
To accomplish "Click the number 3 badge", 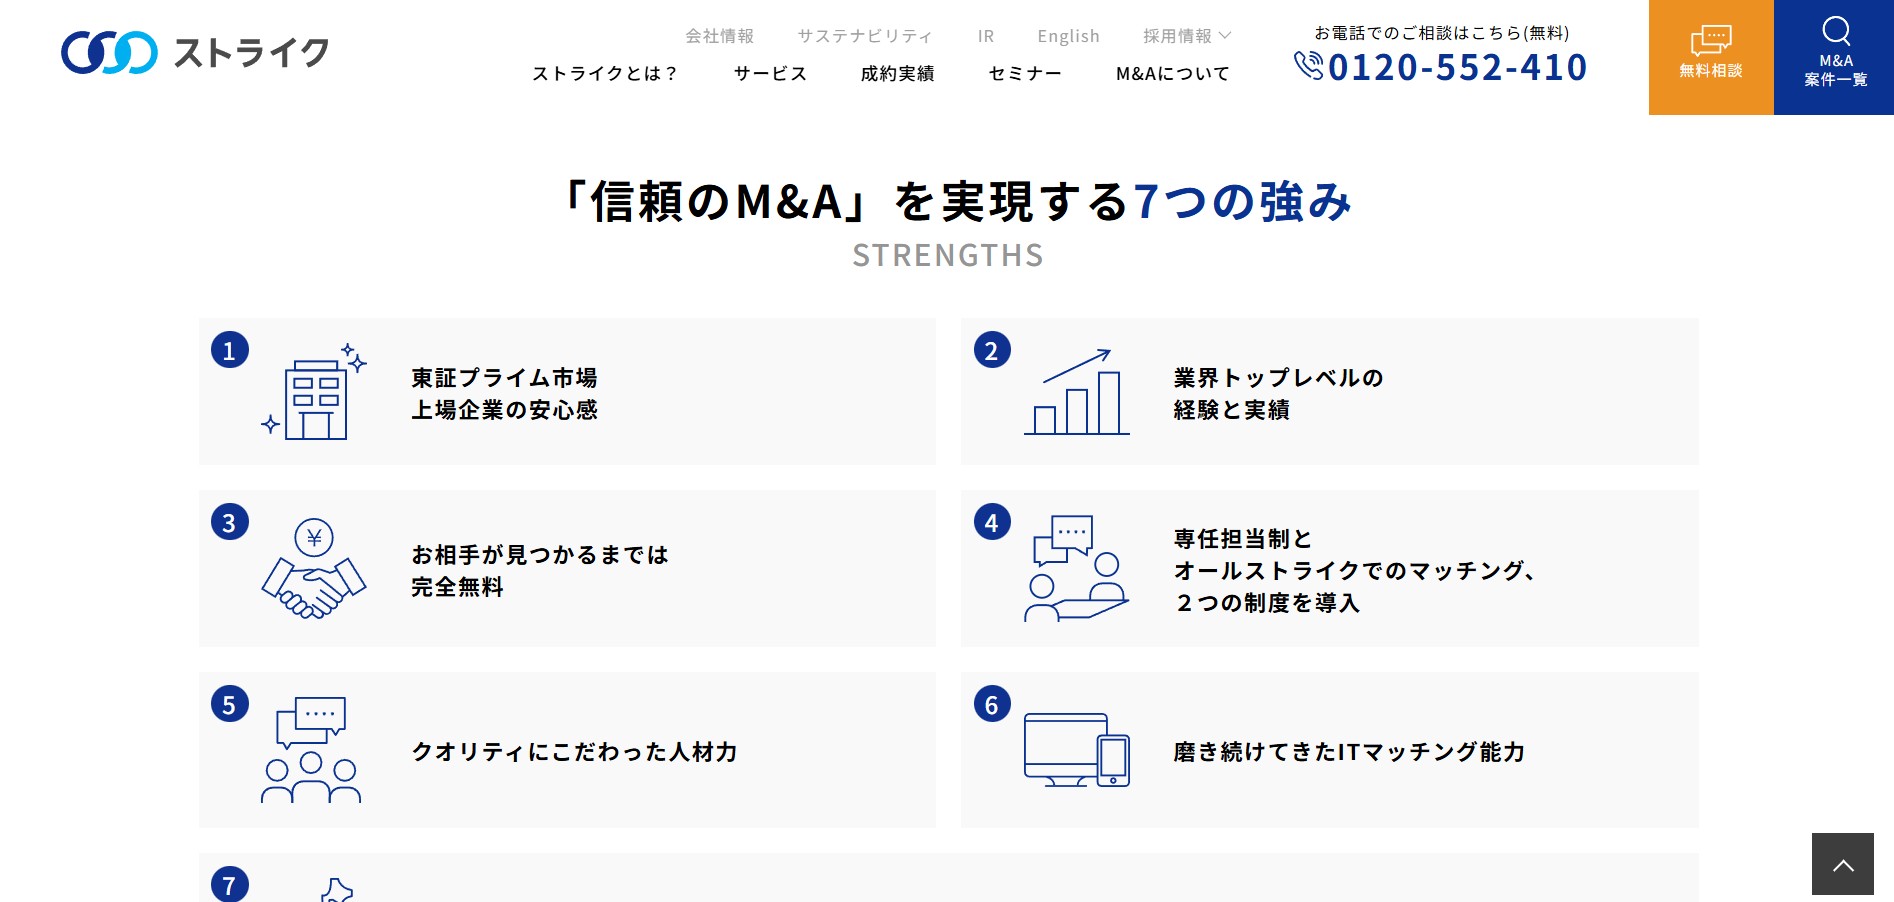I will pyautogui.click(x=230, y=522).
